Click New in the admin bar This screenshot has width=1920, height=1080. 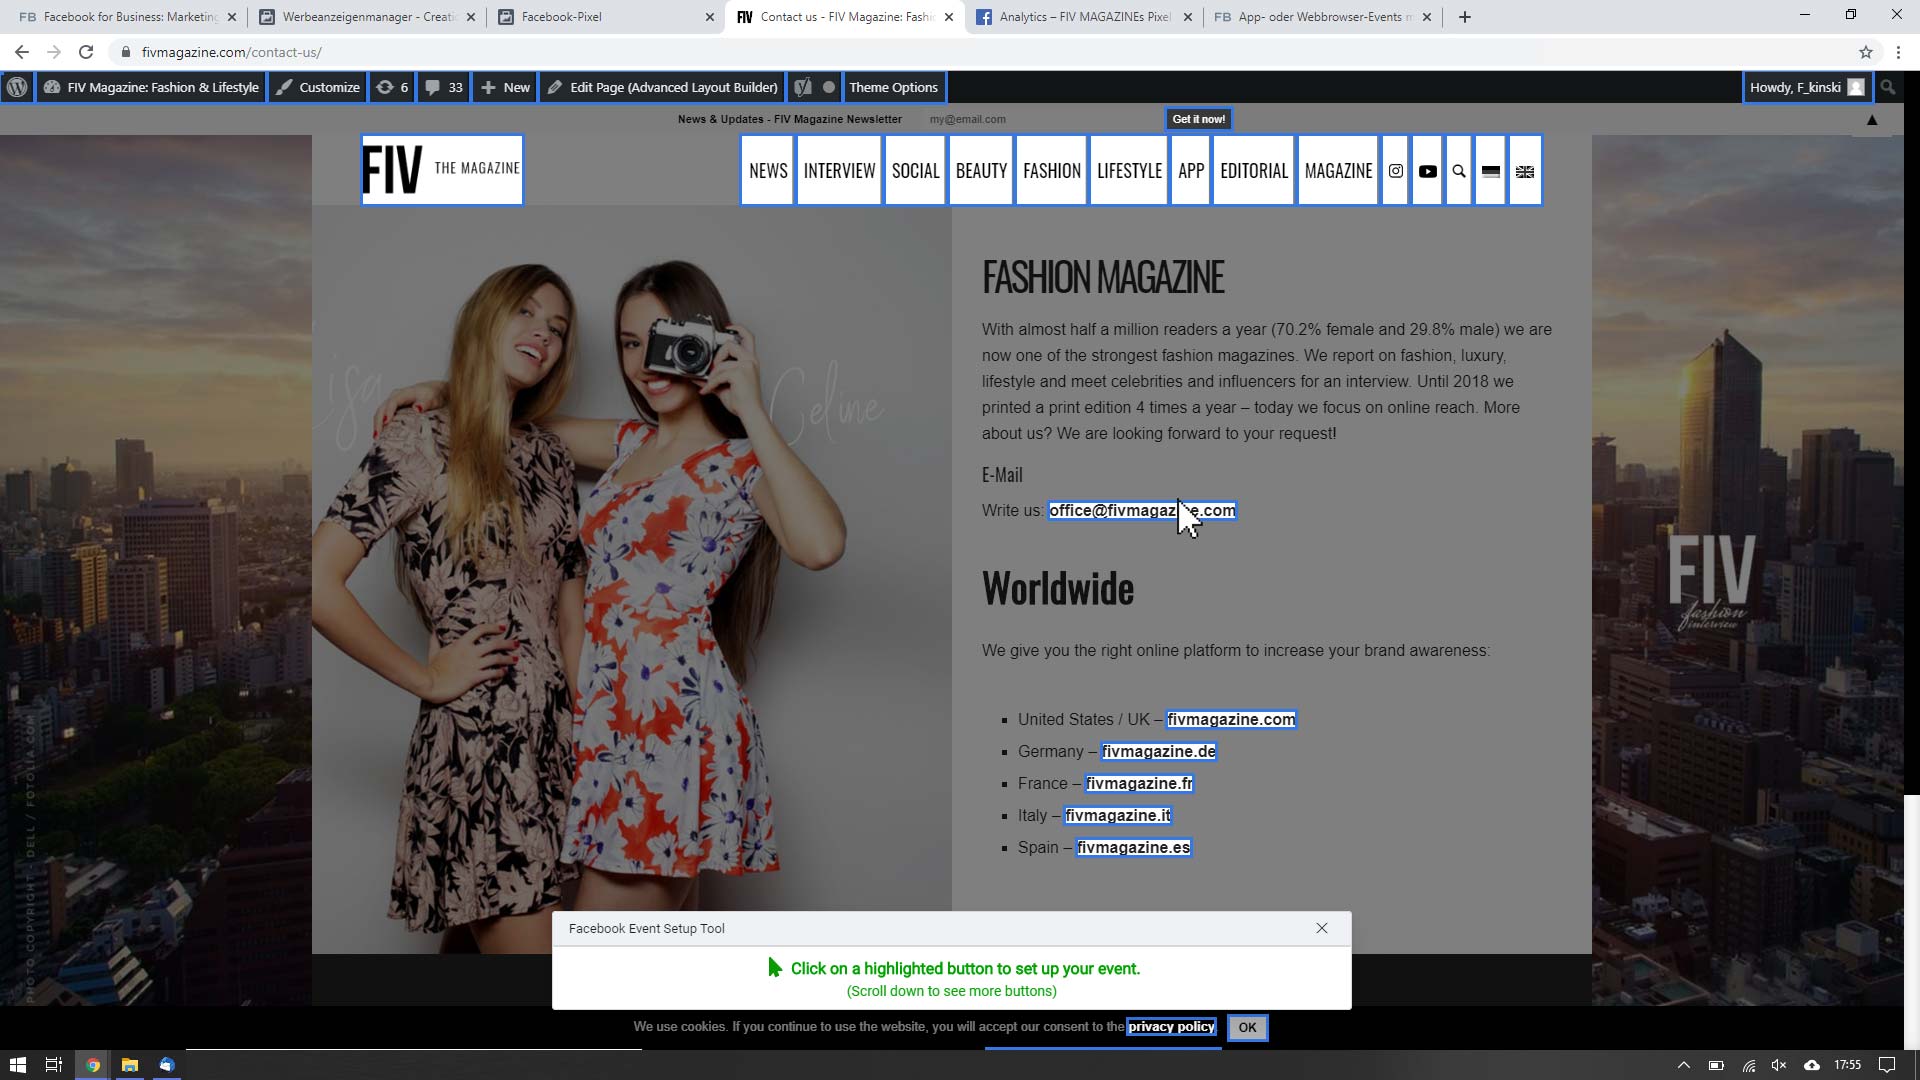(506, 87)
